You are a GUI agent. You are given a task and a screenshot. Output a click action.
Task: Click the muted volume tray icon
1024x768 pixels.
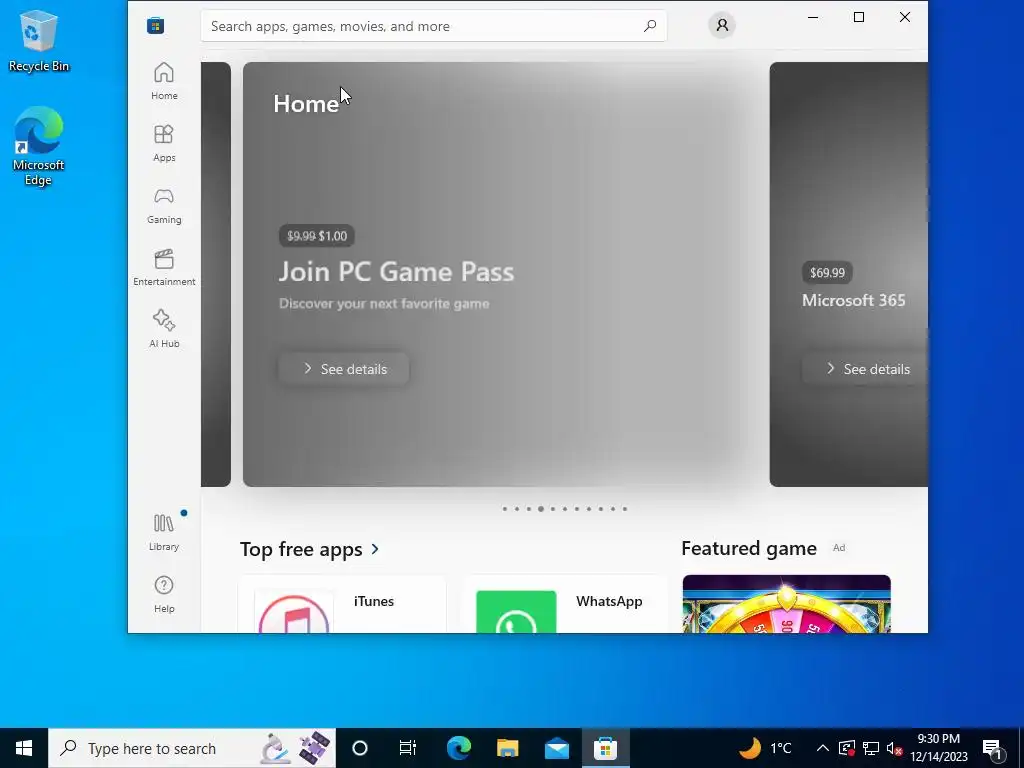coord(894,748)
